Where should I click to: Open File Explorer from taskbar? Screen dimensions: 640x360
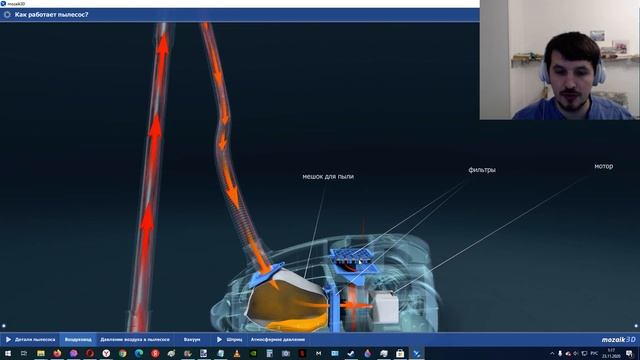(x=40, y=353)
